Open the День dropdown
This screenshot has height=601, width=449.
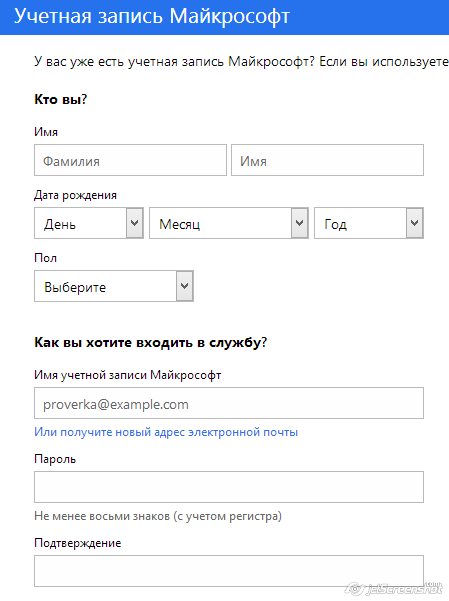point(89,223)
